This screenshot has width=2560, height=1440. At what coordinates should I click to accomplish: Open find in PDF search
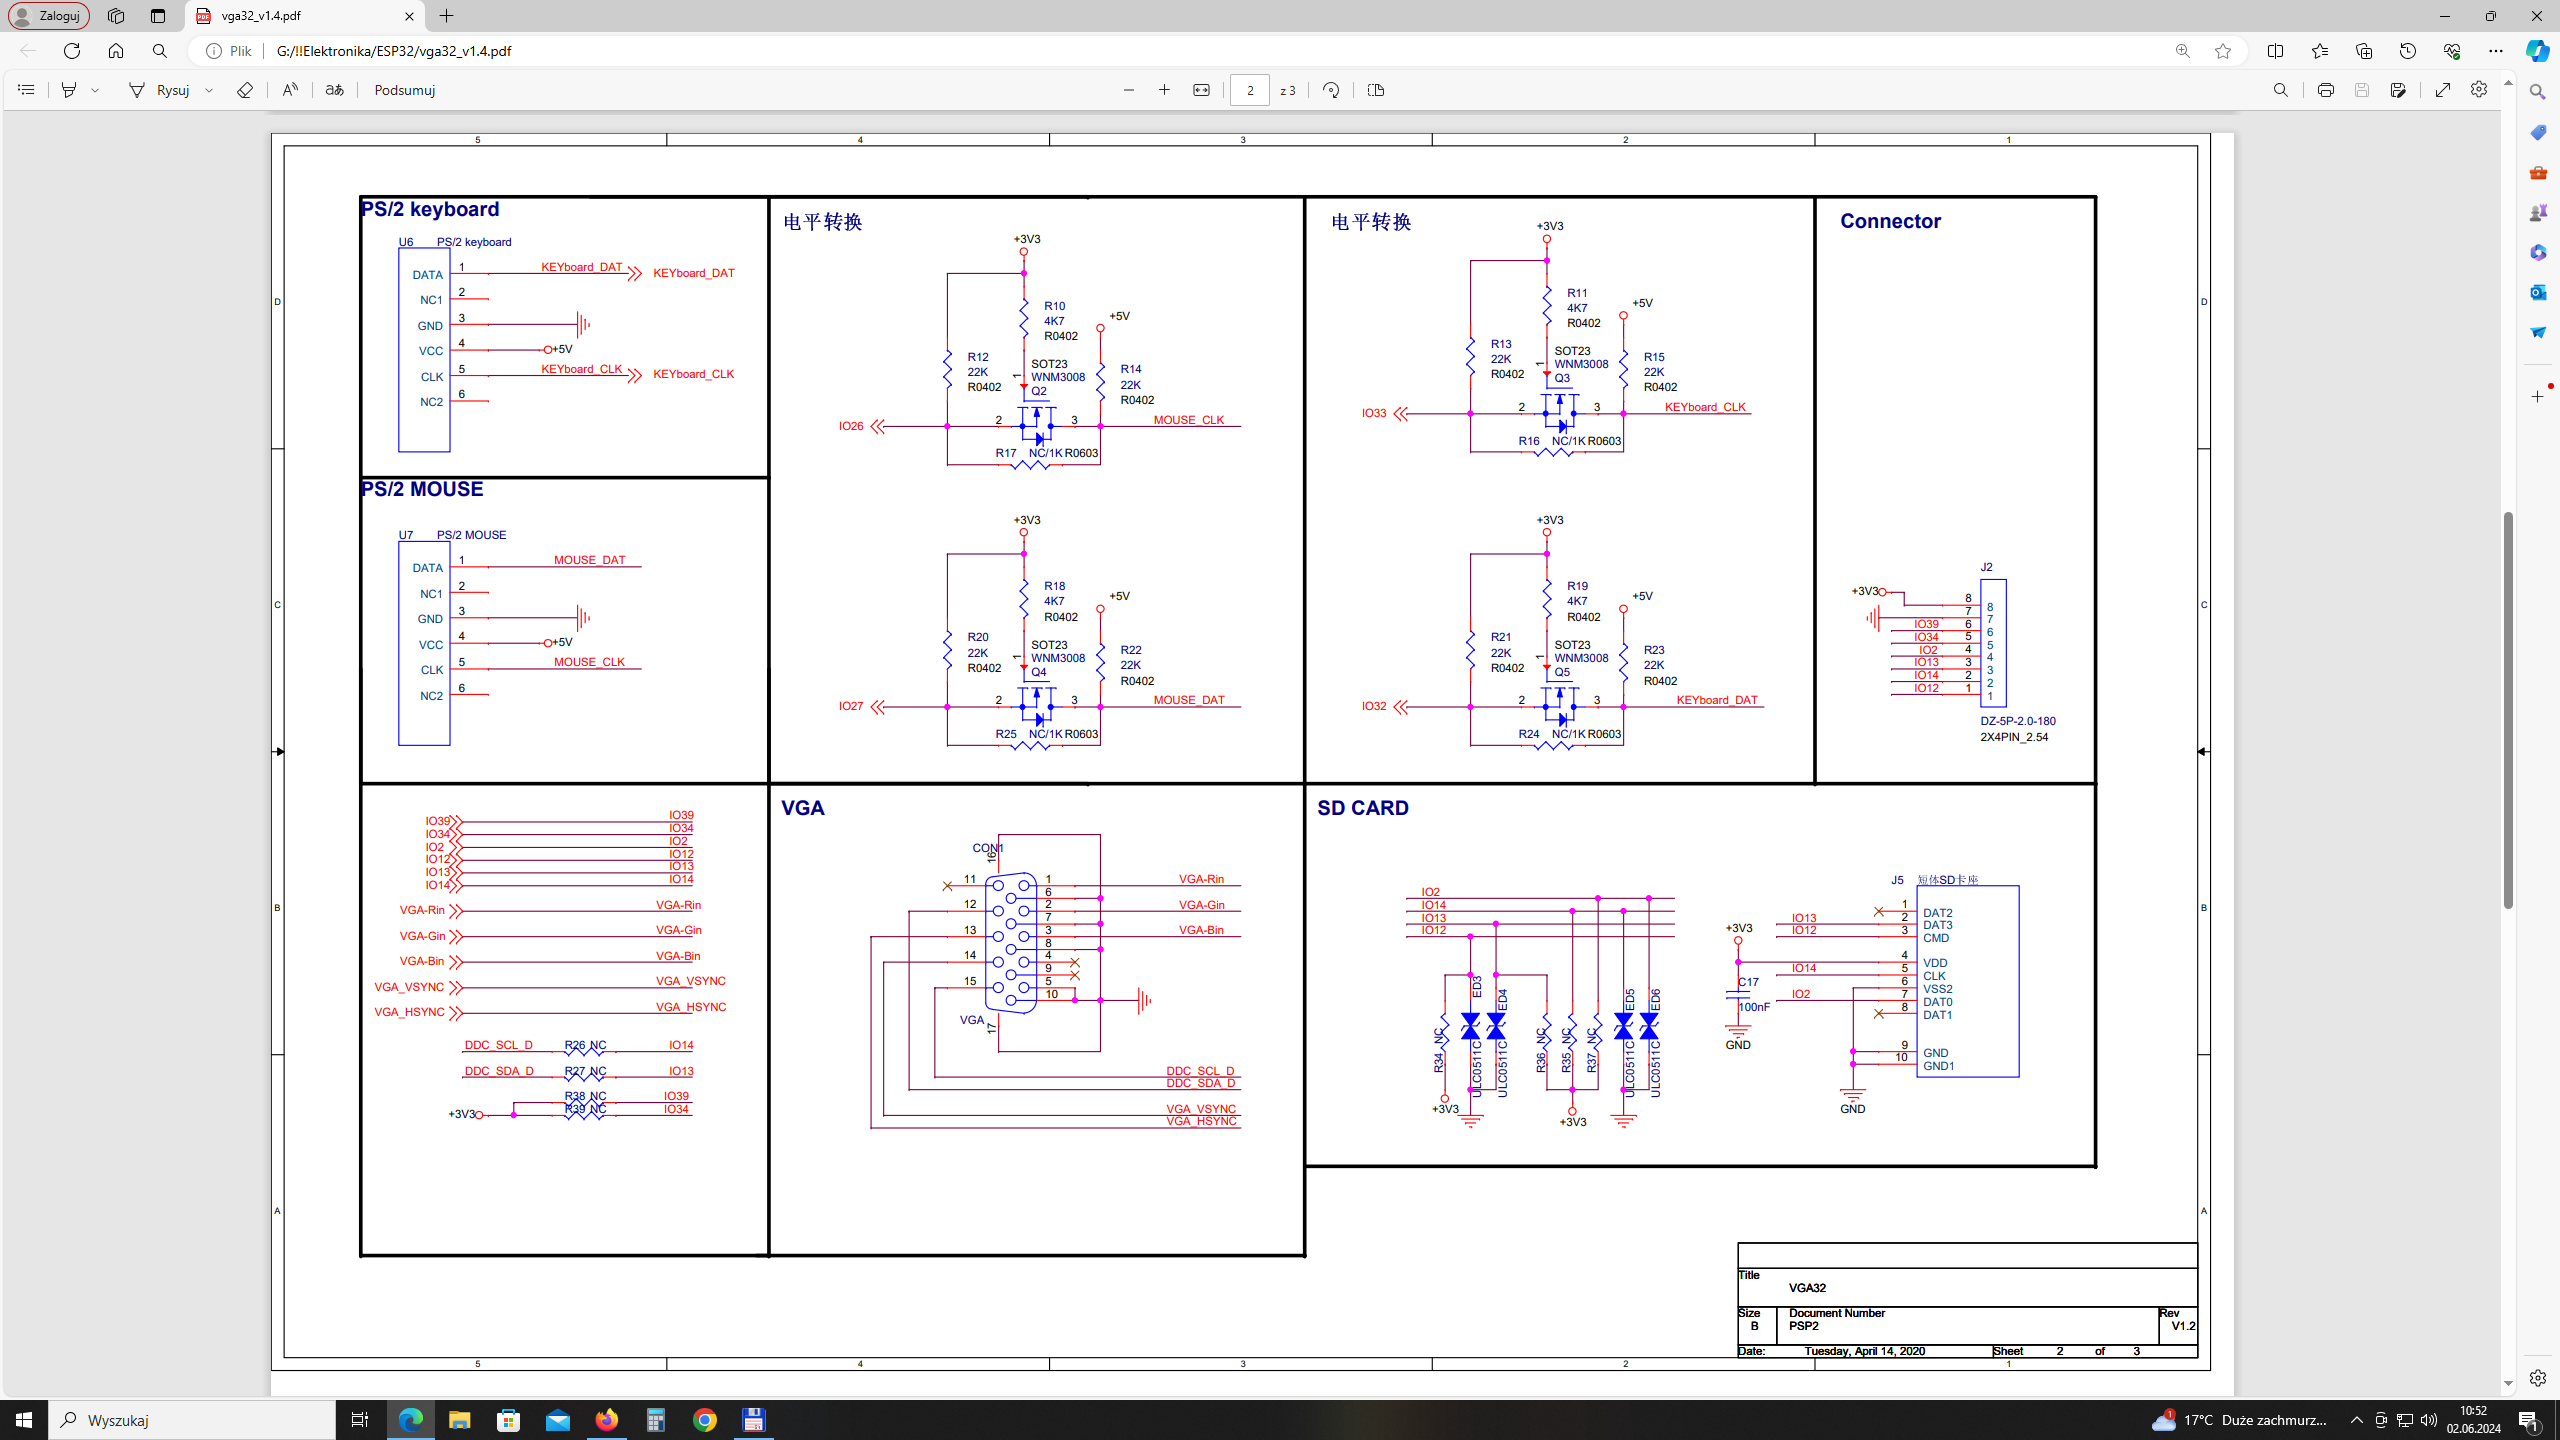point(2281,90)
